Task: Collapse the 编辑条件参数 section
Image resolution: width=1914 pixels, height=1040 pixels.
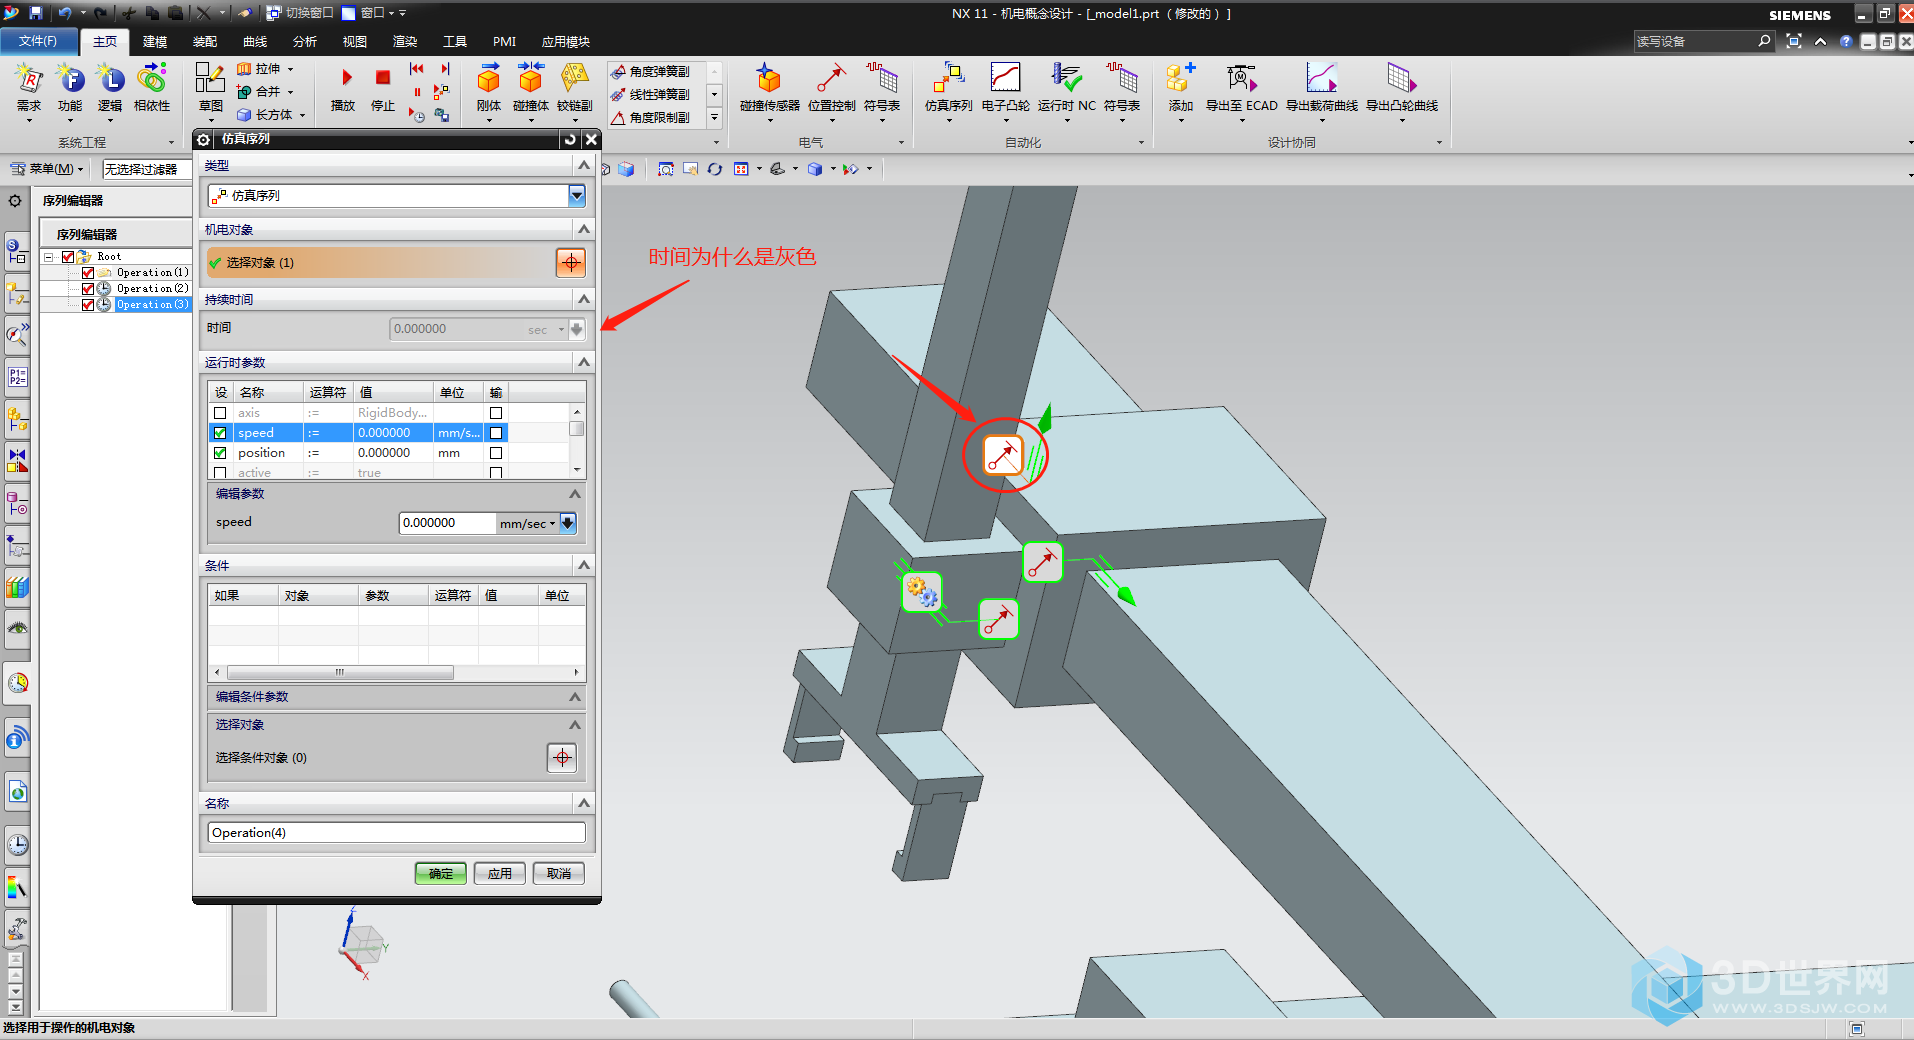Action: tap(575, 697)
